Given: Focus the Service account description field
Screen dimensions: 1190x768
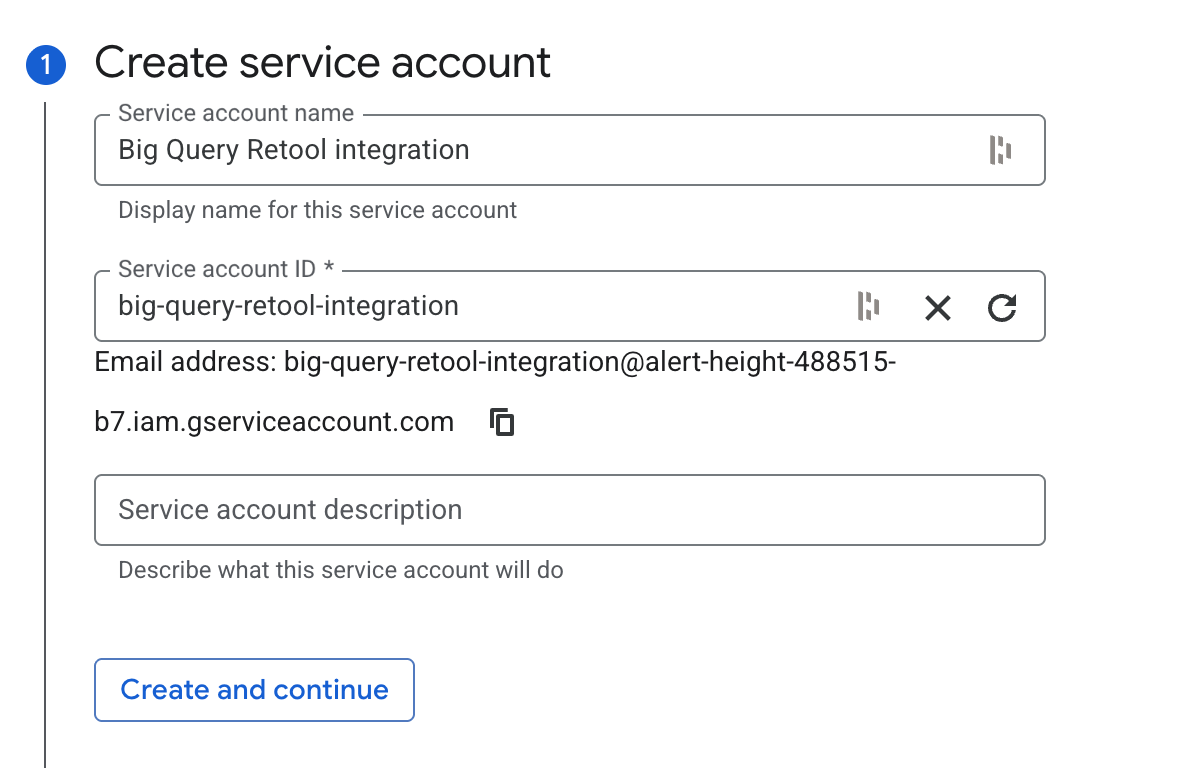Looking at the screenshot, I should (569, 510).
